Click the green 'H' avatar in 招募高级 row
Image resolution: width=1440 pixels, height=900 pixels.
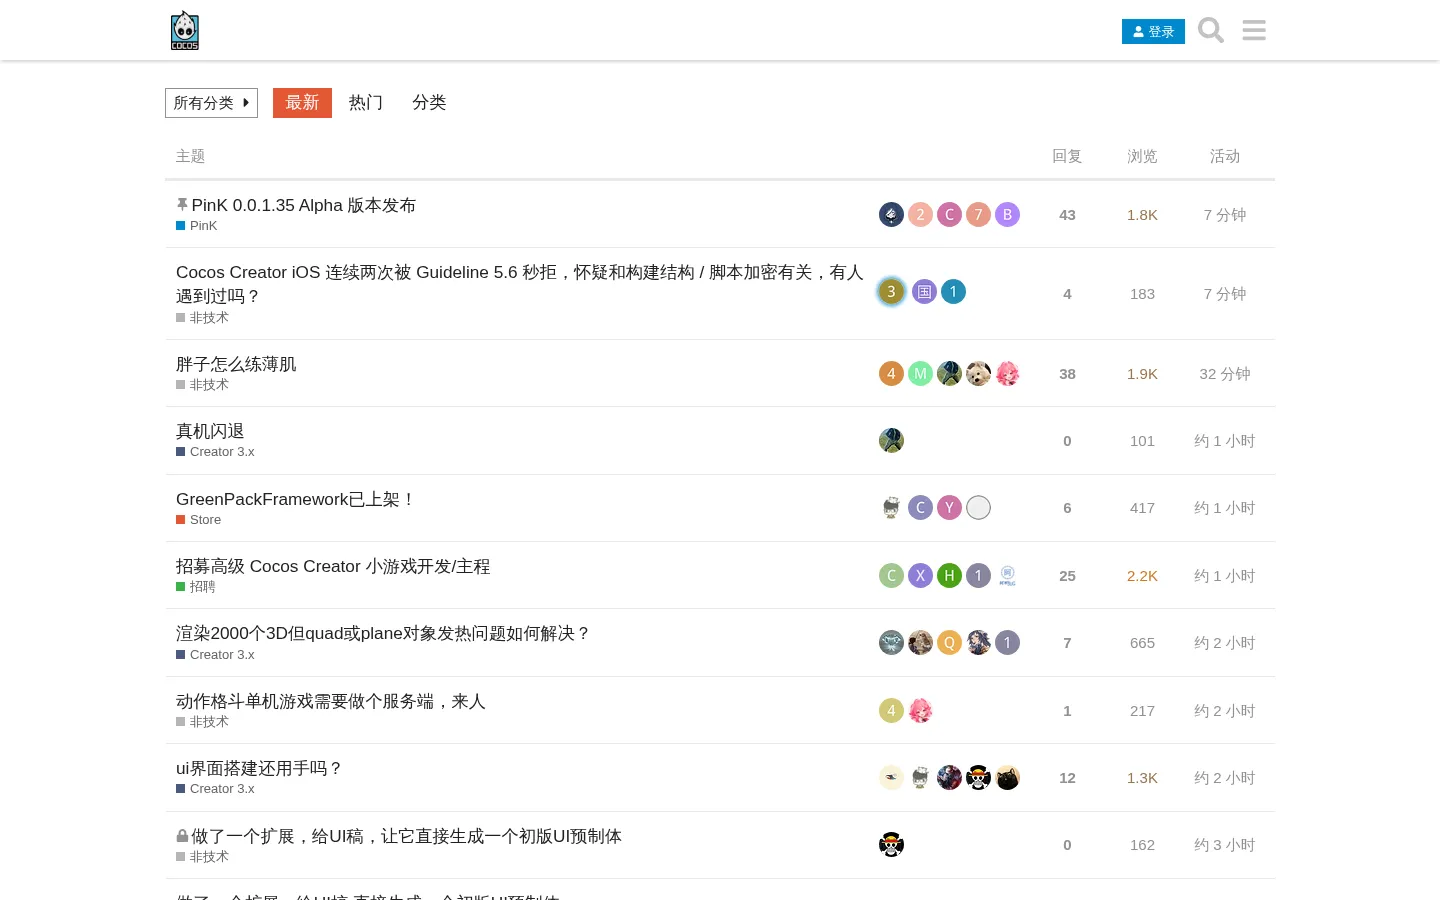pyautogui.click(x=949, y=575)
